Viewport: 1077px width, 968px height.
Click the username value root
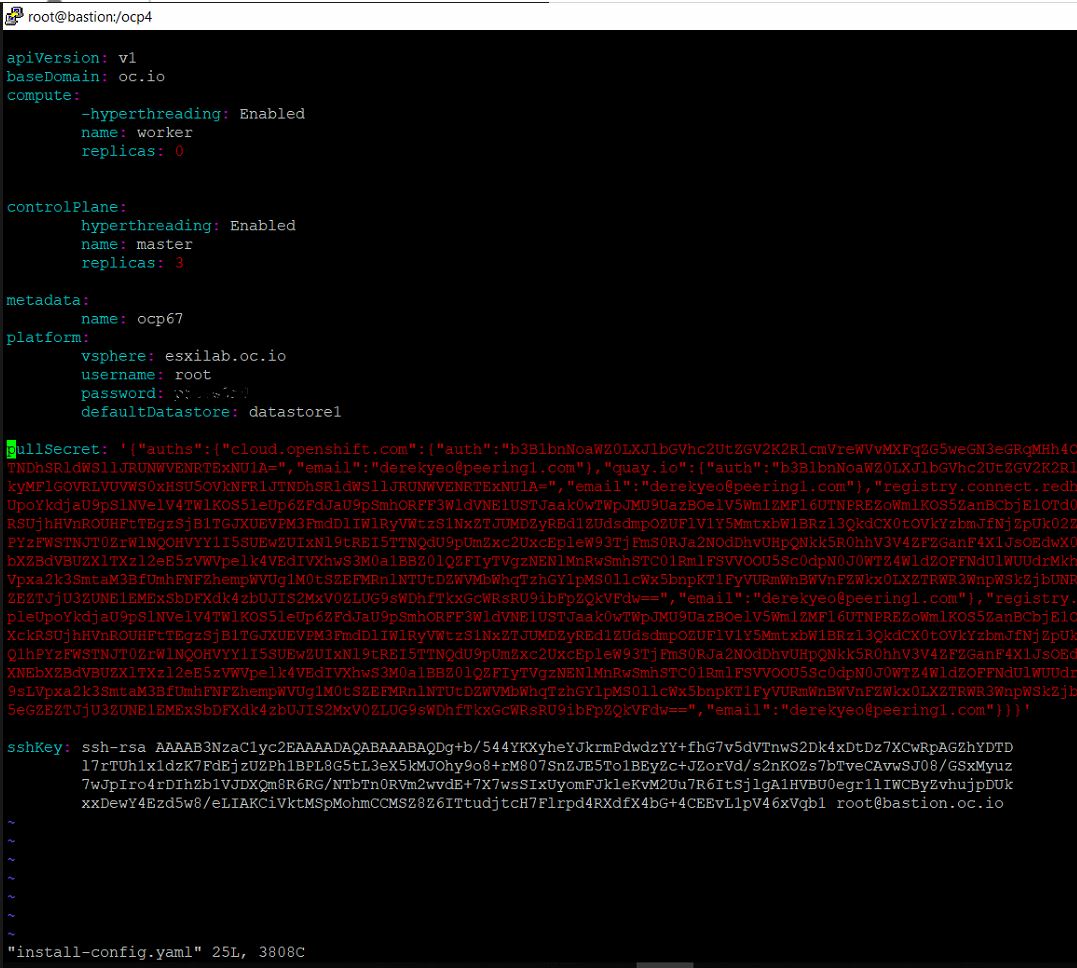point(192,374)
